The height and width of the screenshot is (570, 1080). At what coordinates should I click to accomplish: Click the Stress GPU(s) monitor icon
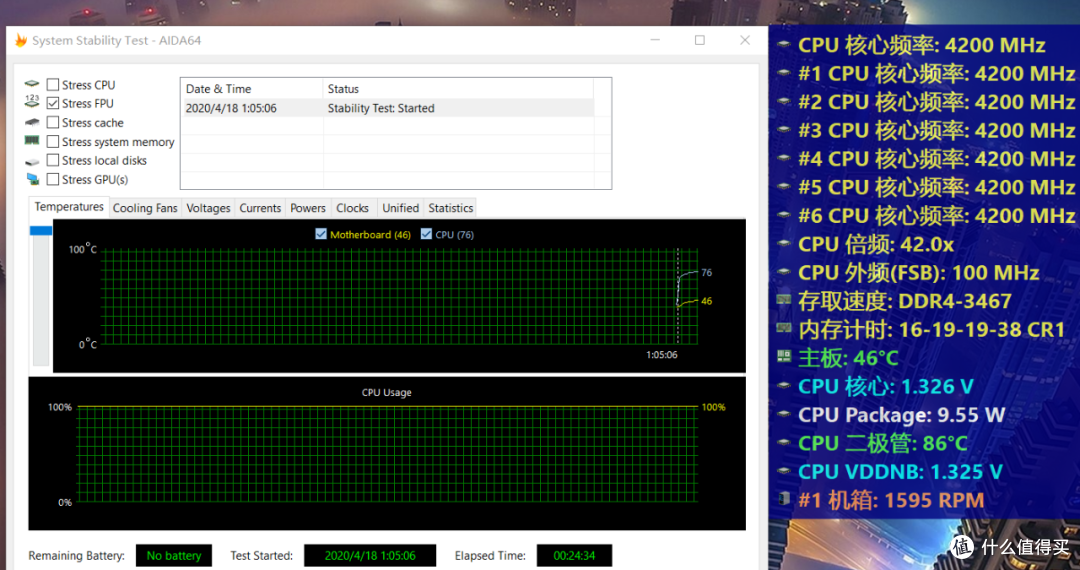tap(32, 180)
